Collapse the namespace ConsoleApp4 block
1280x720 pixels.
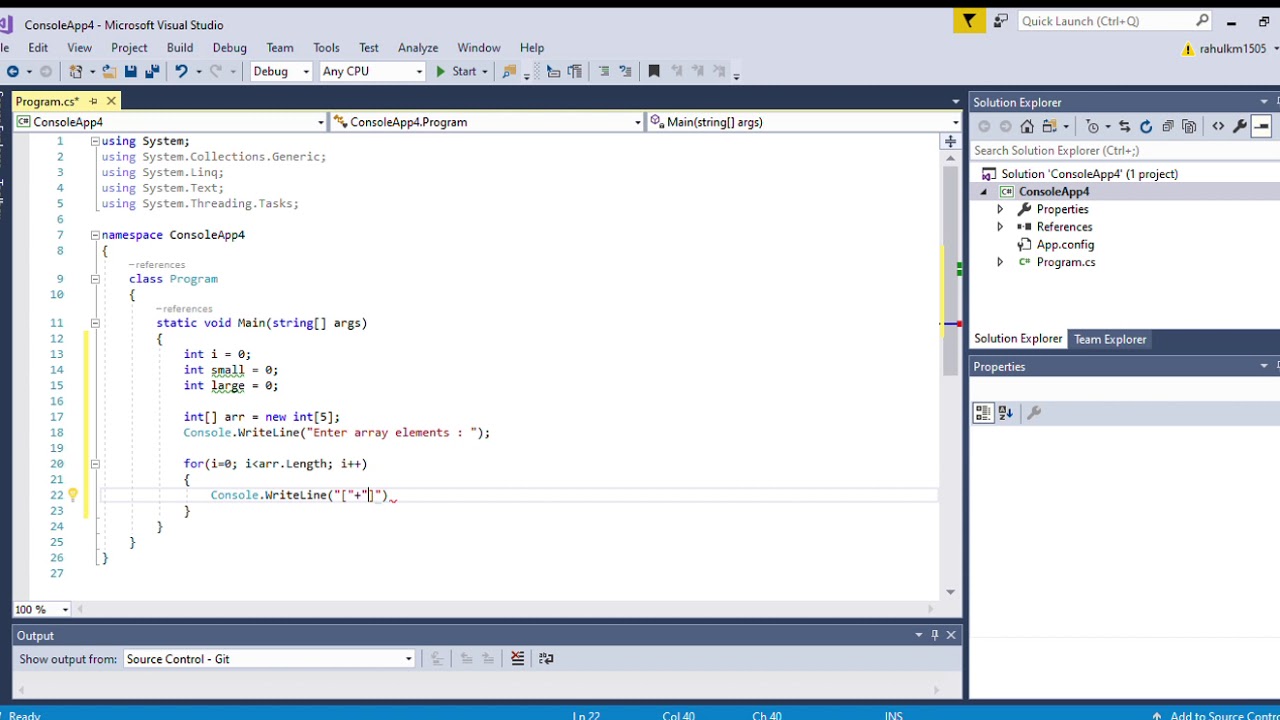pos(95,235)
